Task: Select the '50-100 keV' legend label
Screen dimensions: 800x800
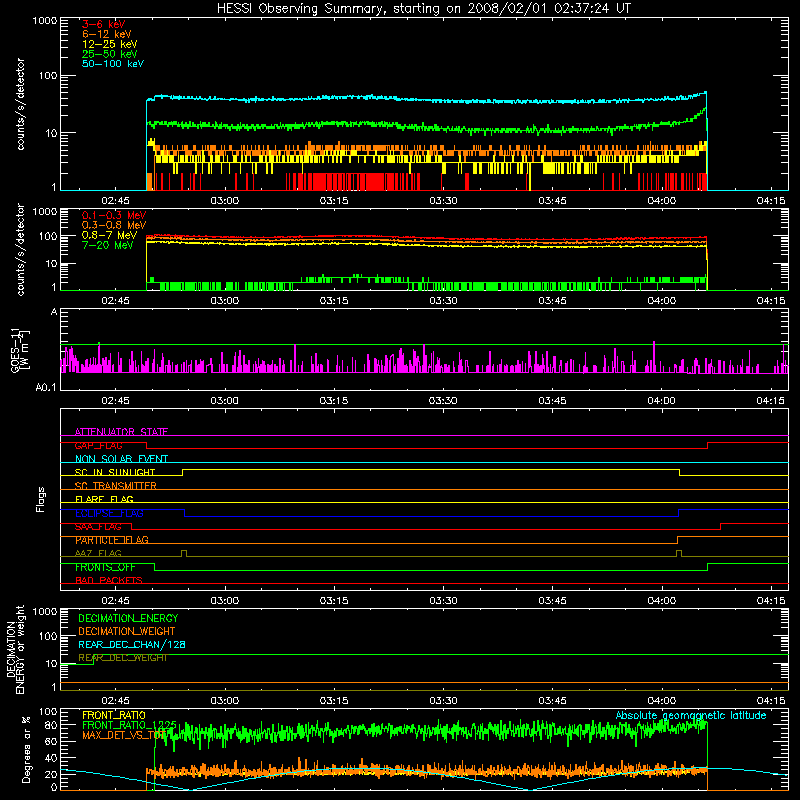Action: click(113, 64)
